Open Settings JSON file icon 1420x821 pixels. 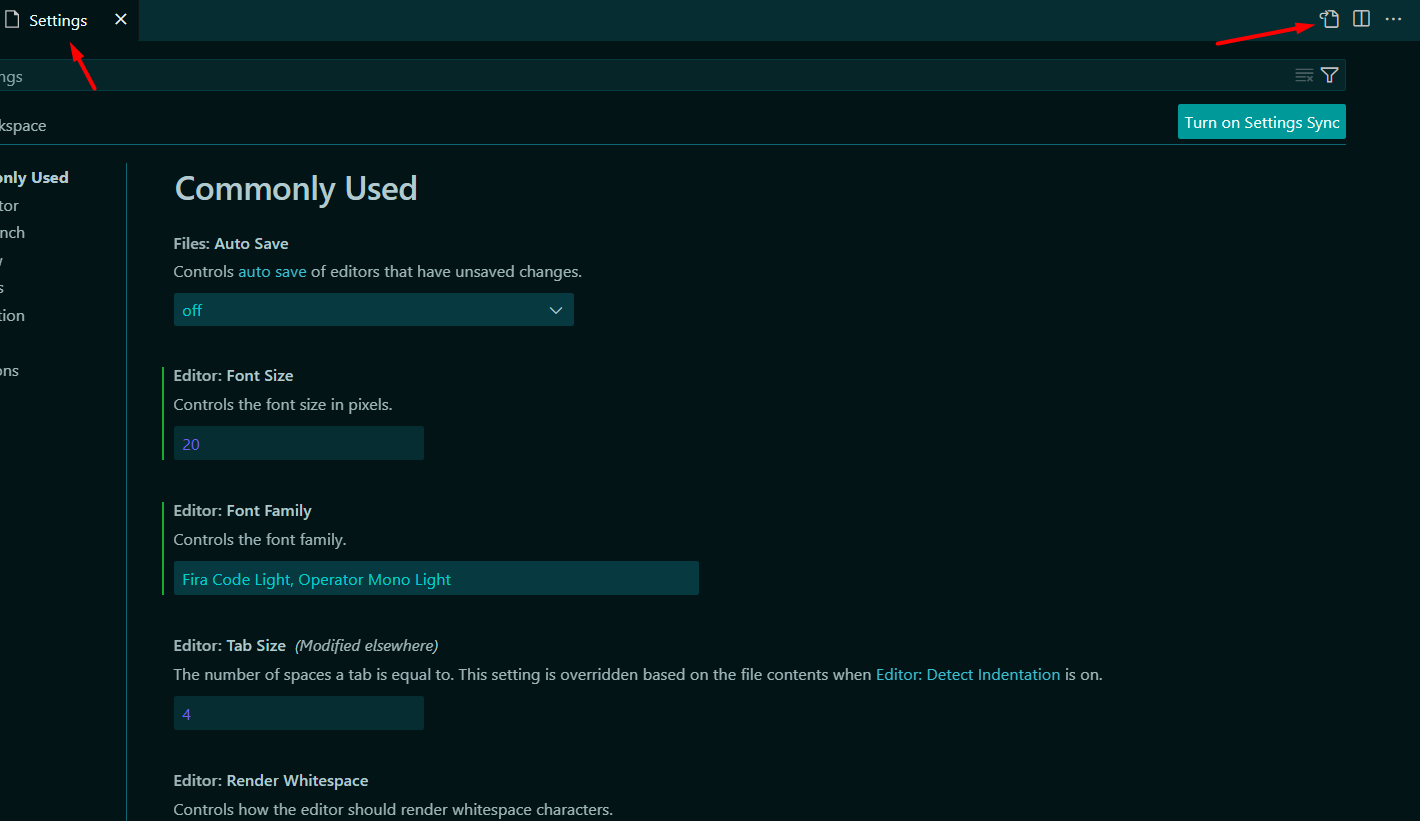[x=1329, y=19]
